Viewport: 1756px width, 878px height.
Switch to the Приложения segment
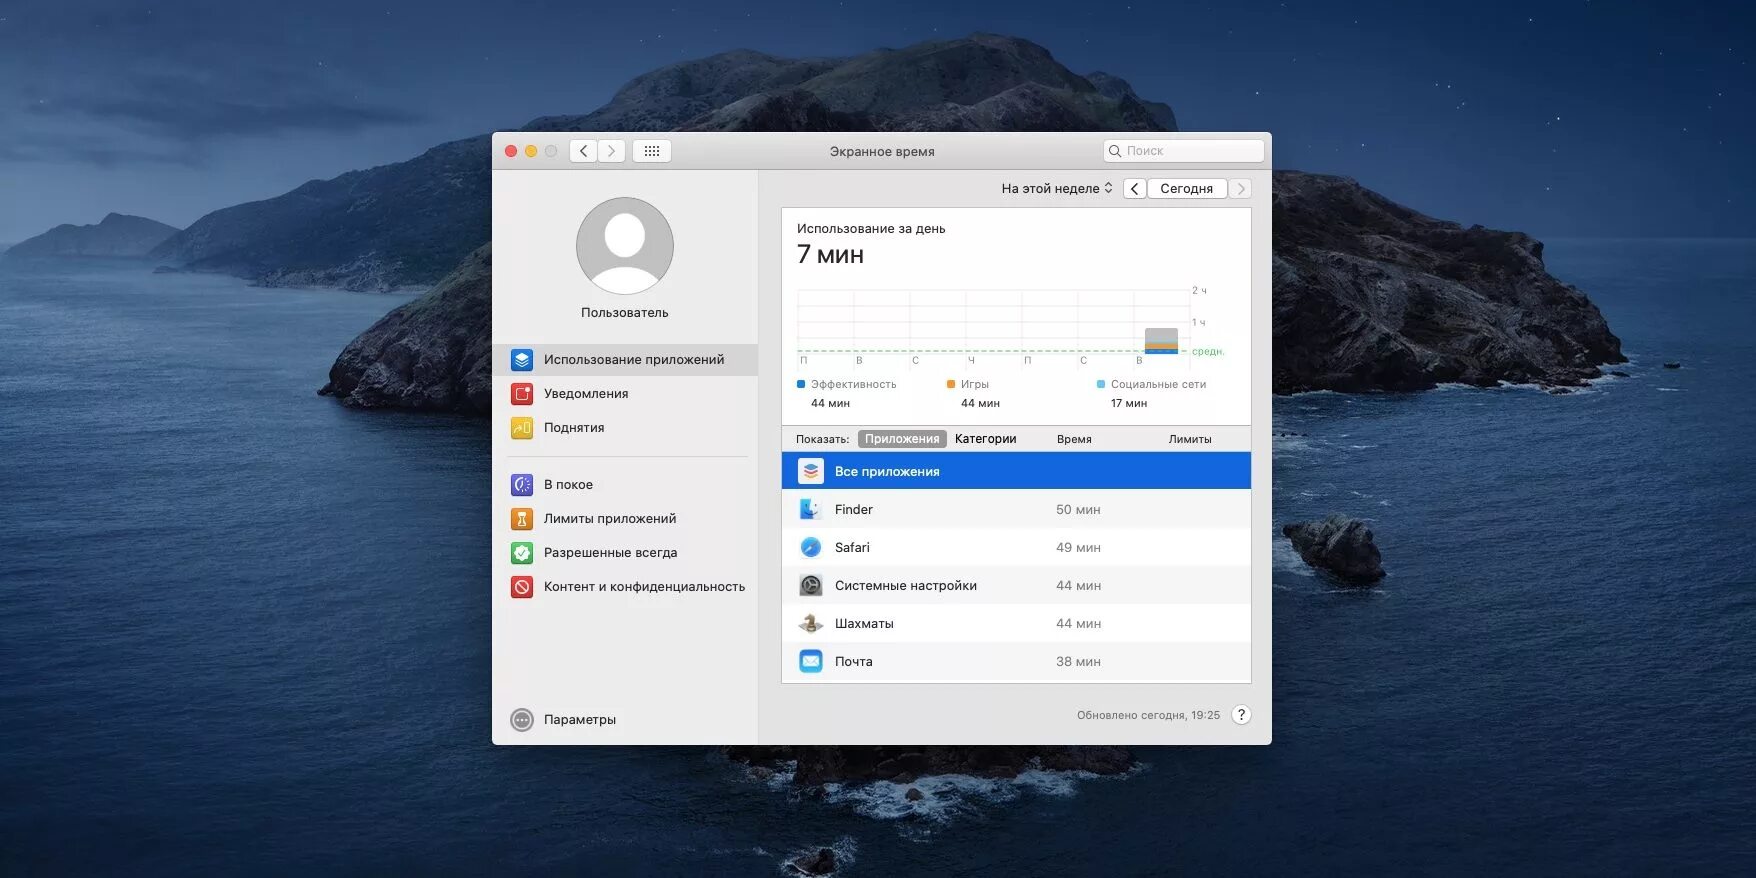point(902,439)
